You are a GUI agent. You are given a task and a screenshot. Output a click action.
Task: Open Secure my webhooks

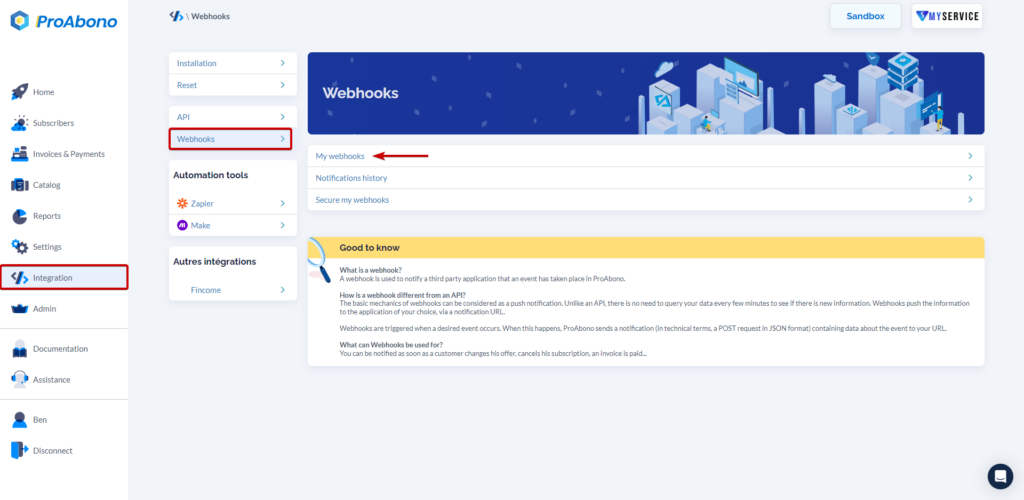point(646,200)
